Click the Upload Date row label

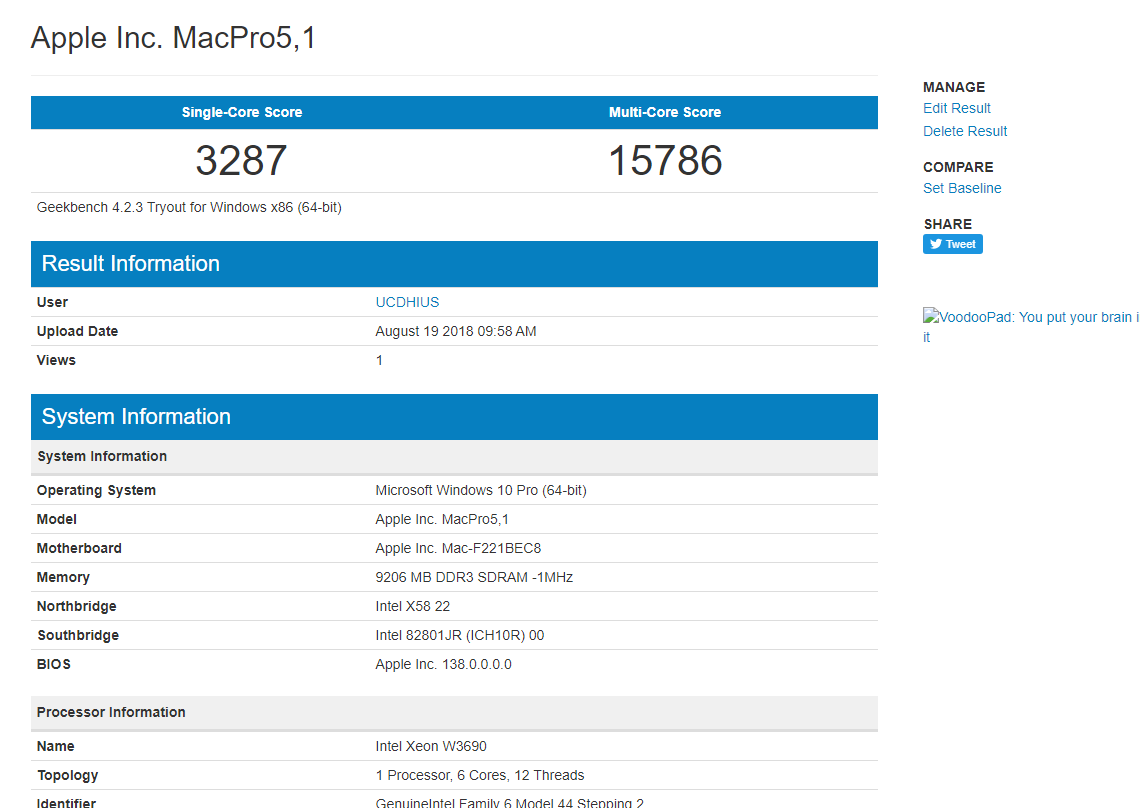pyautogui.click(x=77, y=332)
